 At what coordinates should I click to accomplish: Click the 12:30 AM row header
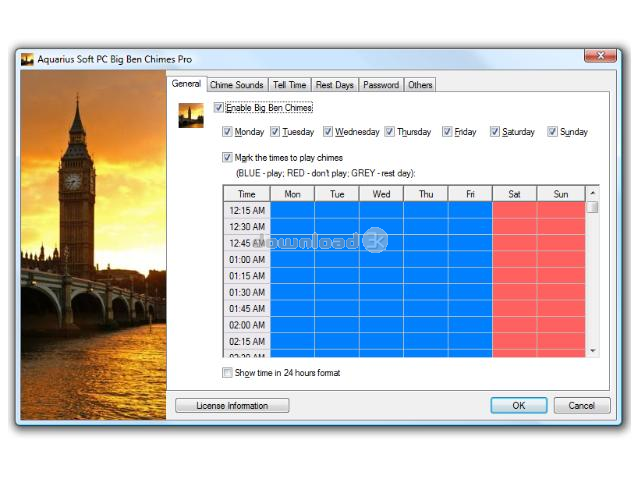tap(247, 227)
